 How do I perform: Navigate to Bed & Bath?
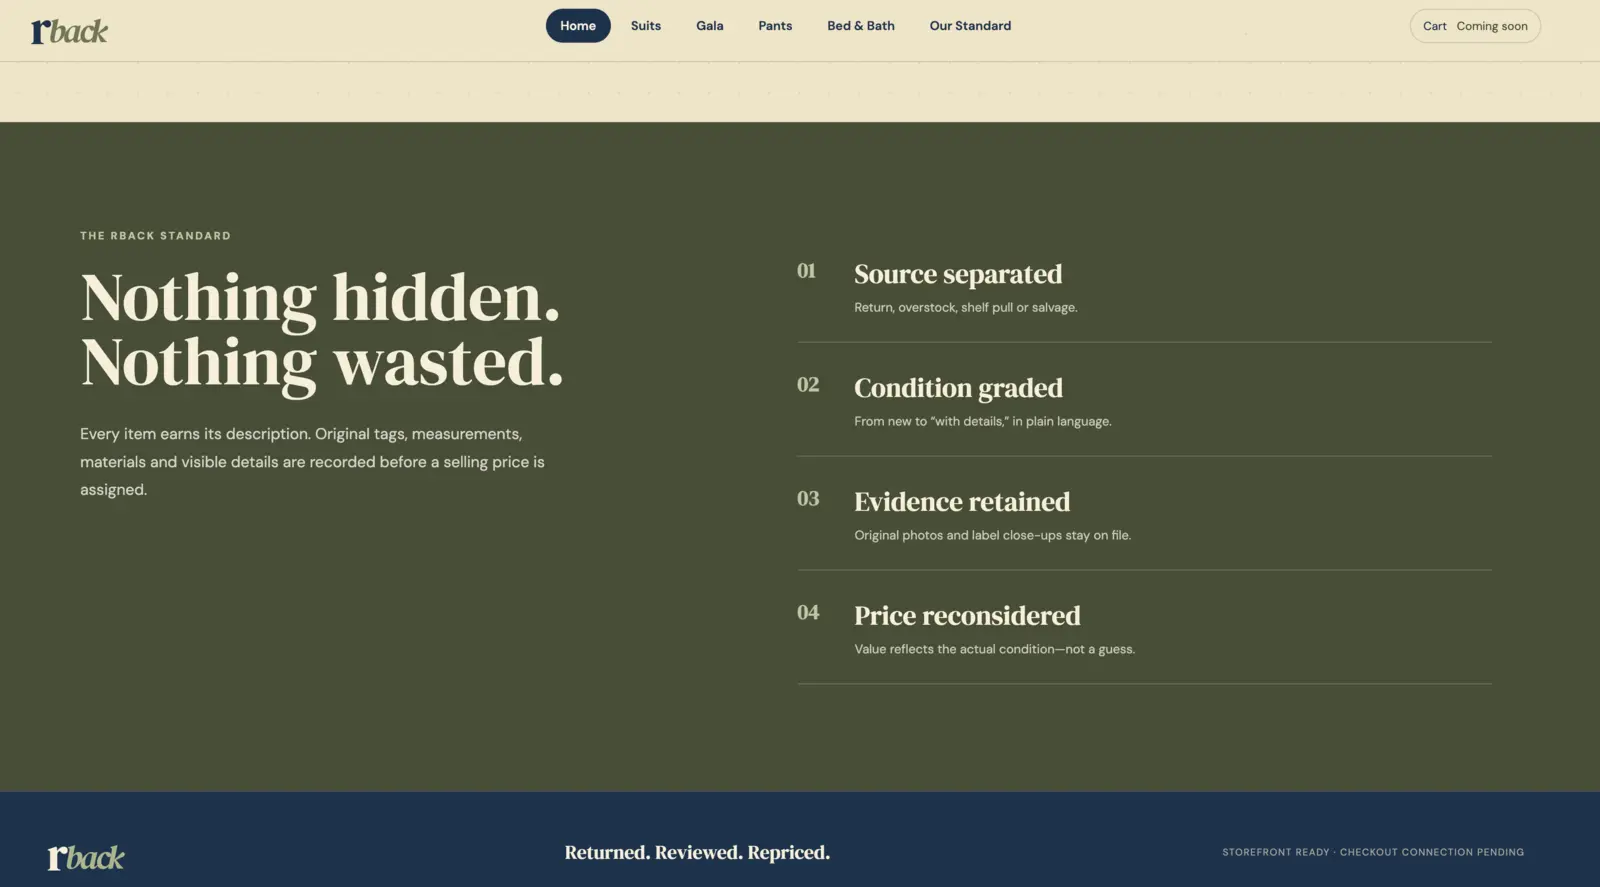click(861, 26)
